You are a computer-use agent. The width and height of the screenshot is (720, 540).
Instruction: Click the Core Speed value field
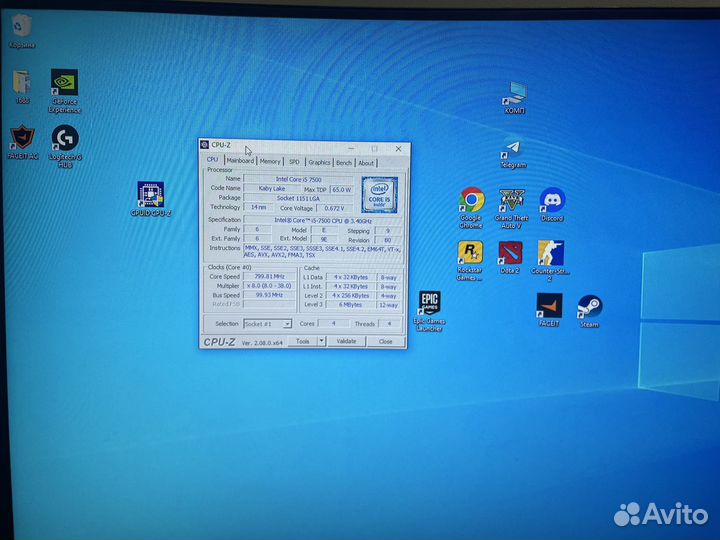(x=269, y=276)
